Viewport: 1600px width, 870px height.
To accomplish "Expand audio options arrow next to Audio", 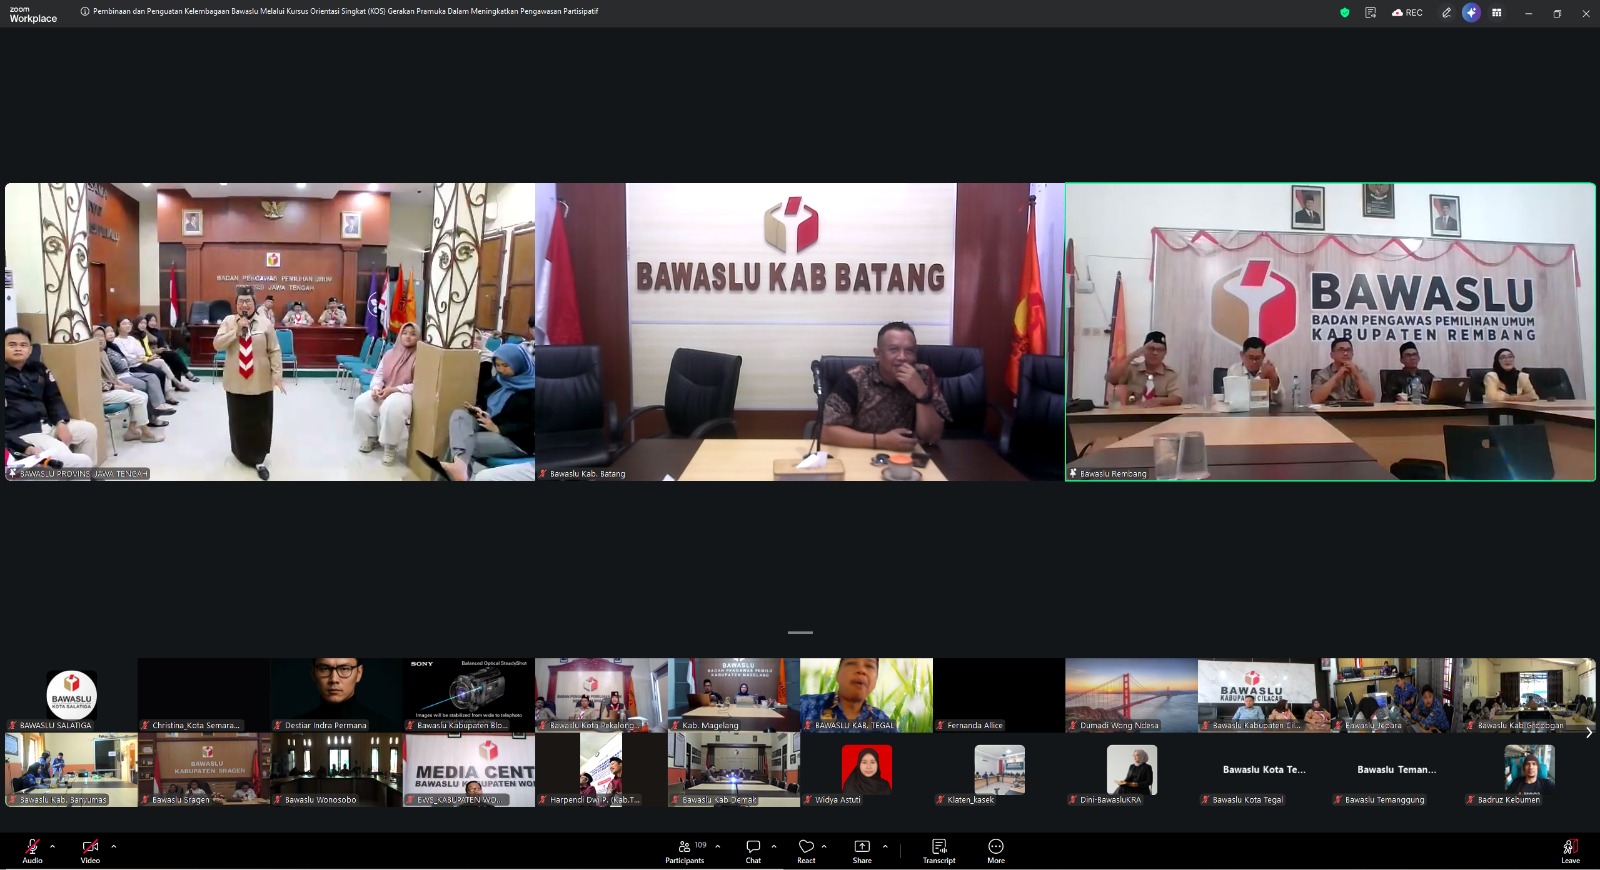I will [52, 846].
